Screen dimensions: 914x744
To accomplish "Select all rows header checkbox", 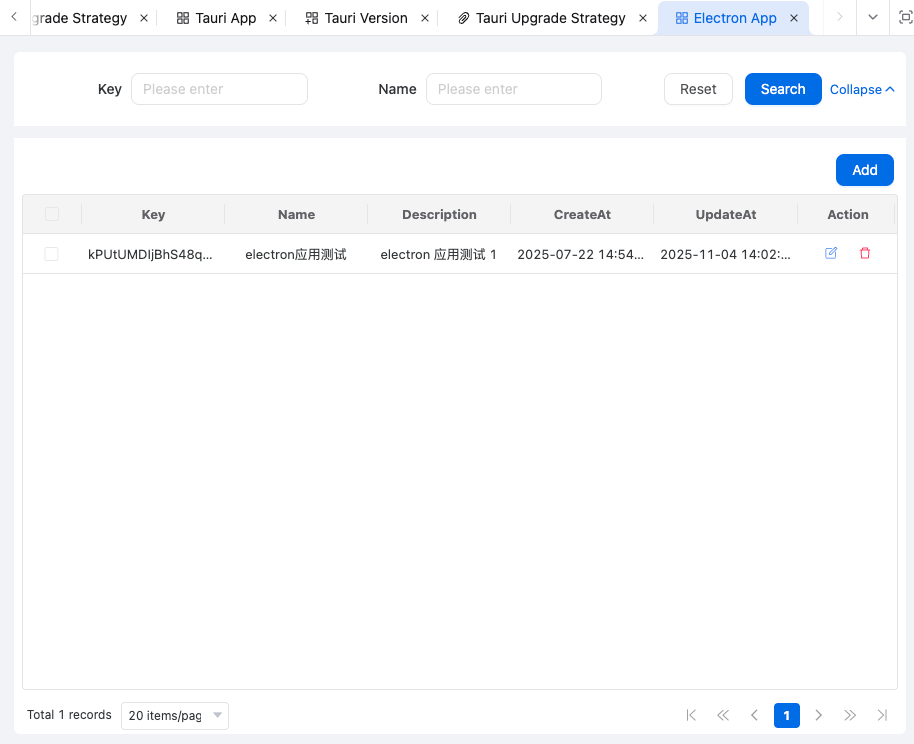I will (x=52, y=214).
